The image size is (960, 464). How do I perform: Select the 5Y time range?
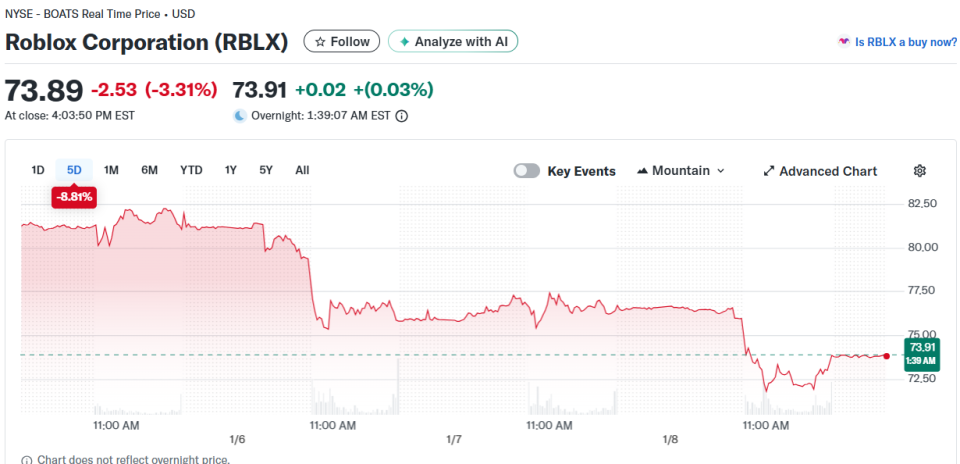(x=266, y=170)
